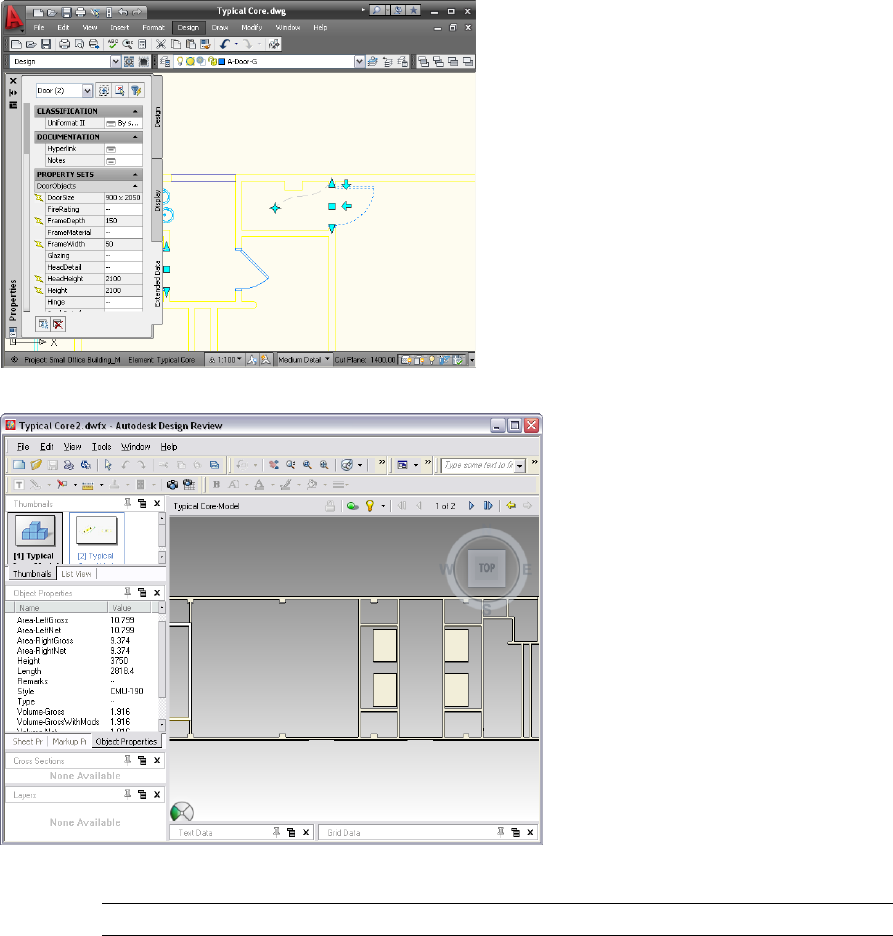
Task: Click Save icon in AutoCAD standard toolbar
Action: click(x=46, y=44)
